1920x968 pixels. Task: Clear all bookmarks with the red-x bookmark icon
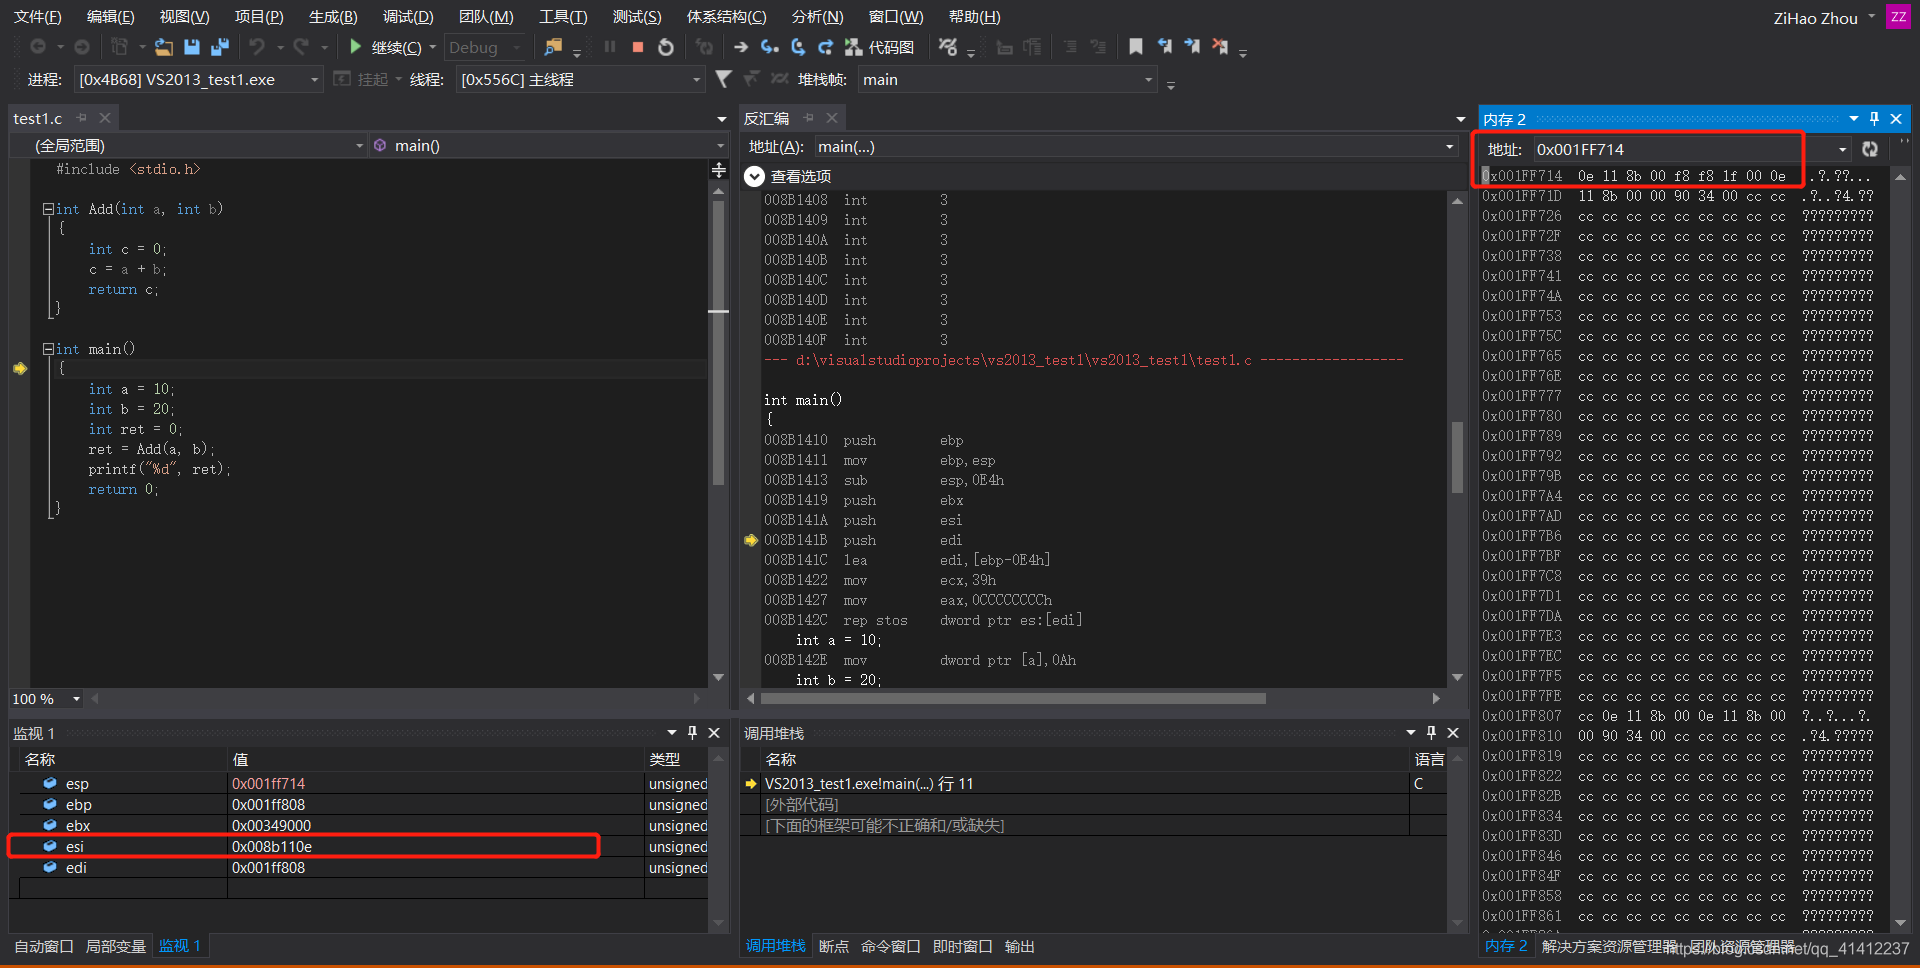click(x=1220, y=46)
